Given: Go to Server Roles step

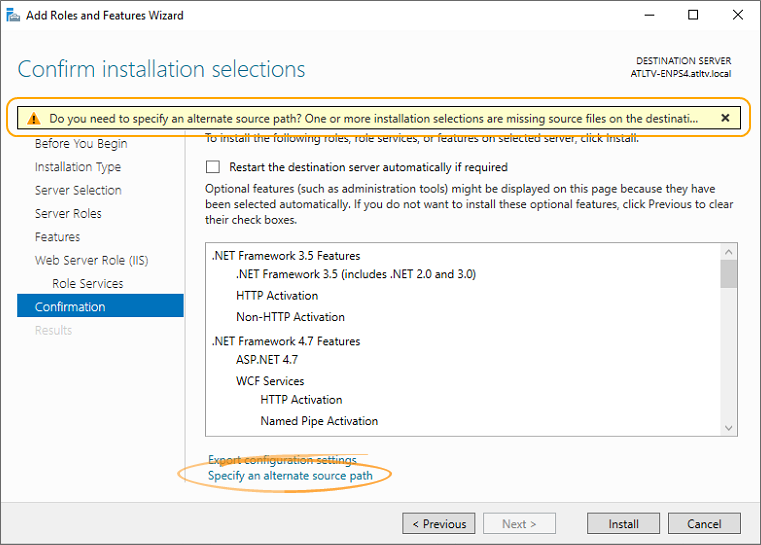Looking at the screenshot, I should [68, 214].
